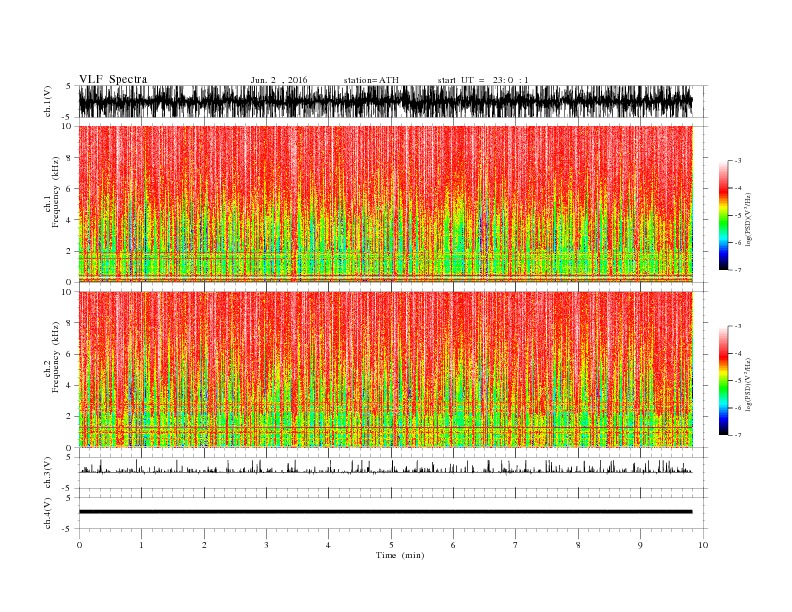Click the "ch.4(V)" axis label
The image size is (792, 612).
pyautogui.click(x=48, y=513)
